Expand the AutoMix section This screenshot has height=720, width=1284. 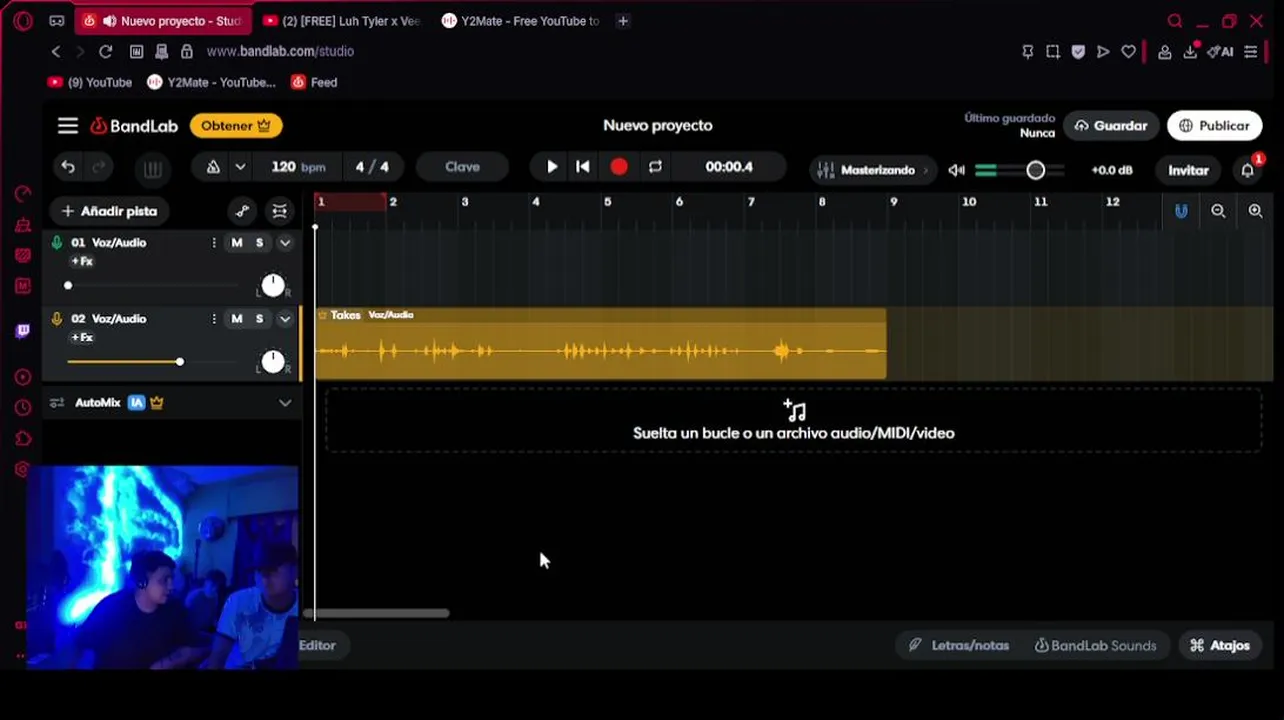pos(285,403)
